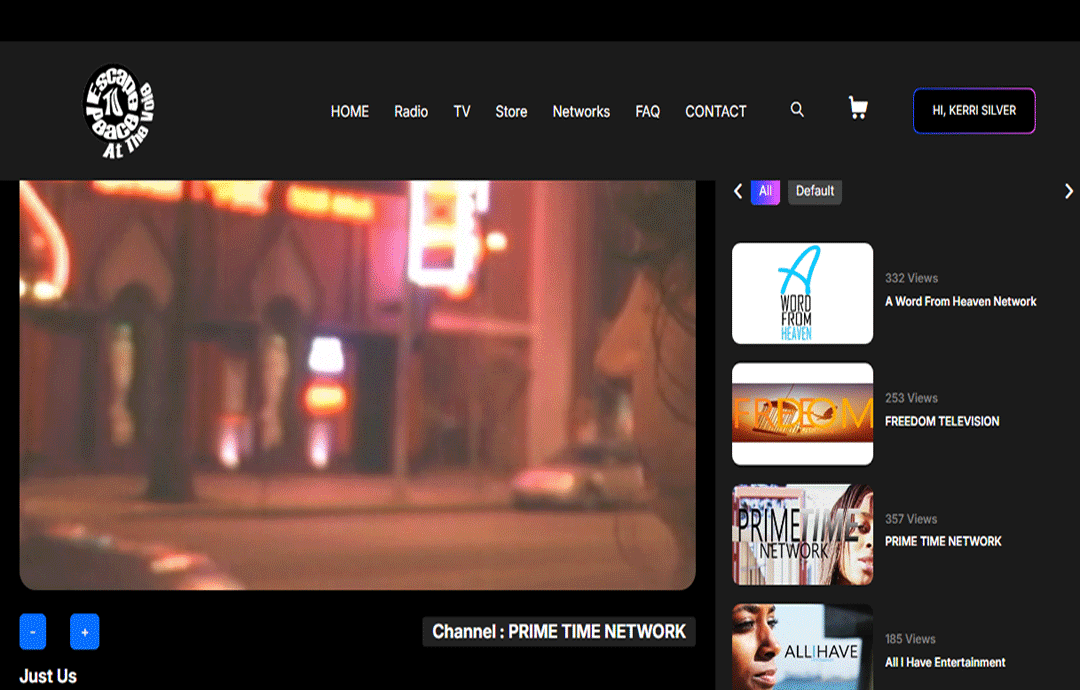Screen dimensions: 1080x690
Task: Click the Escape To Peace site logo
Action: pyautogui.click(x=118, y=111)
